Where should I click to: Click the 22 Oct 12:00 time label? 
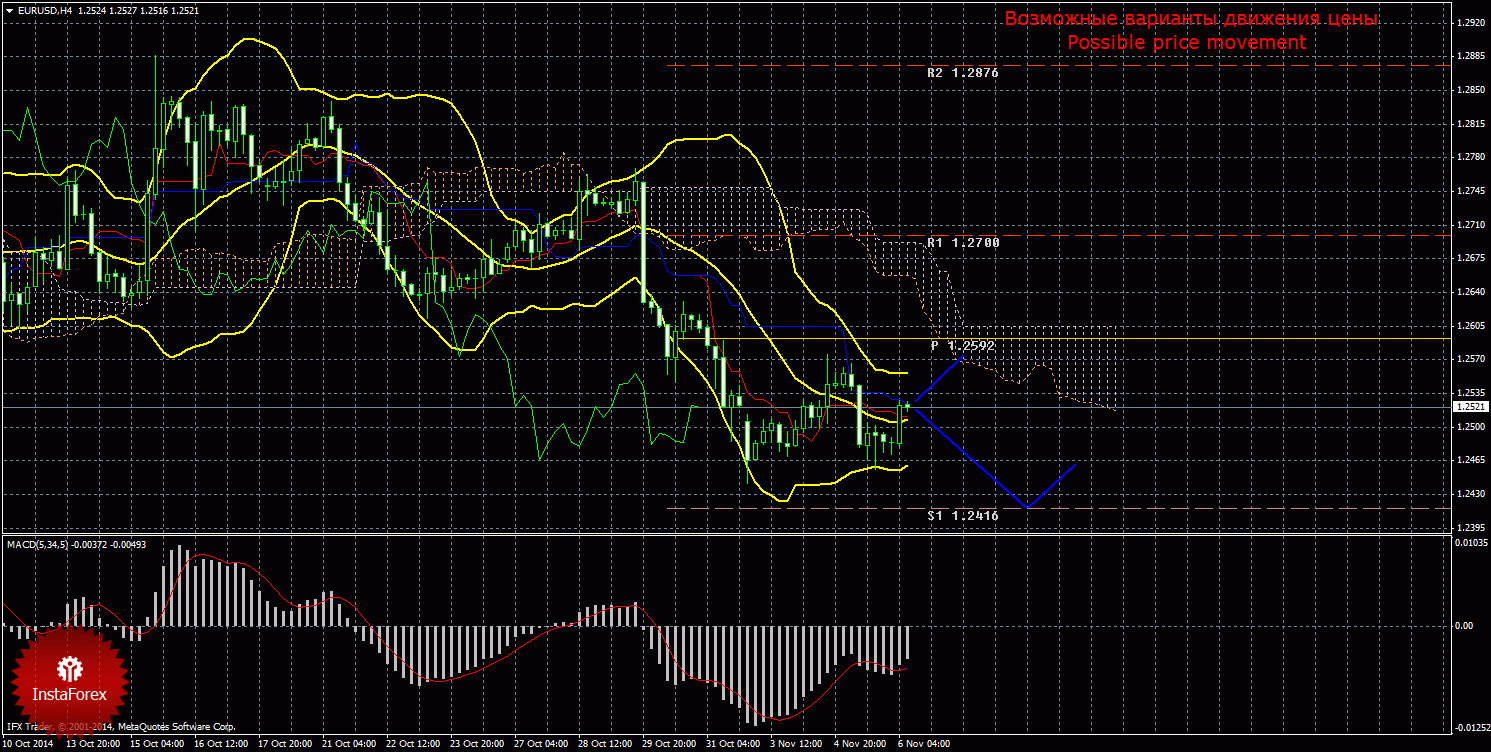coord(411,744)
